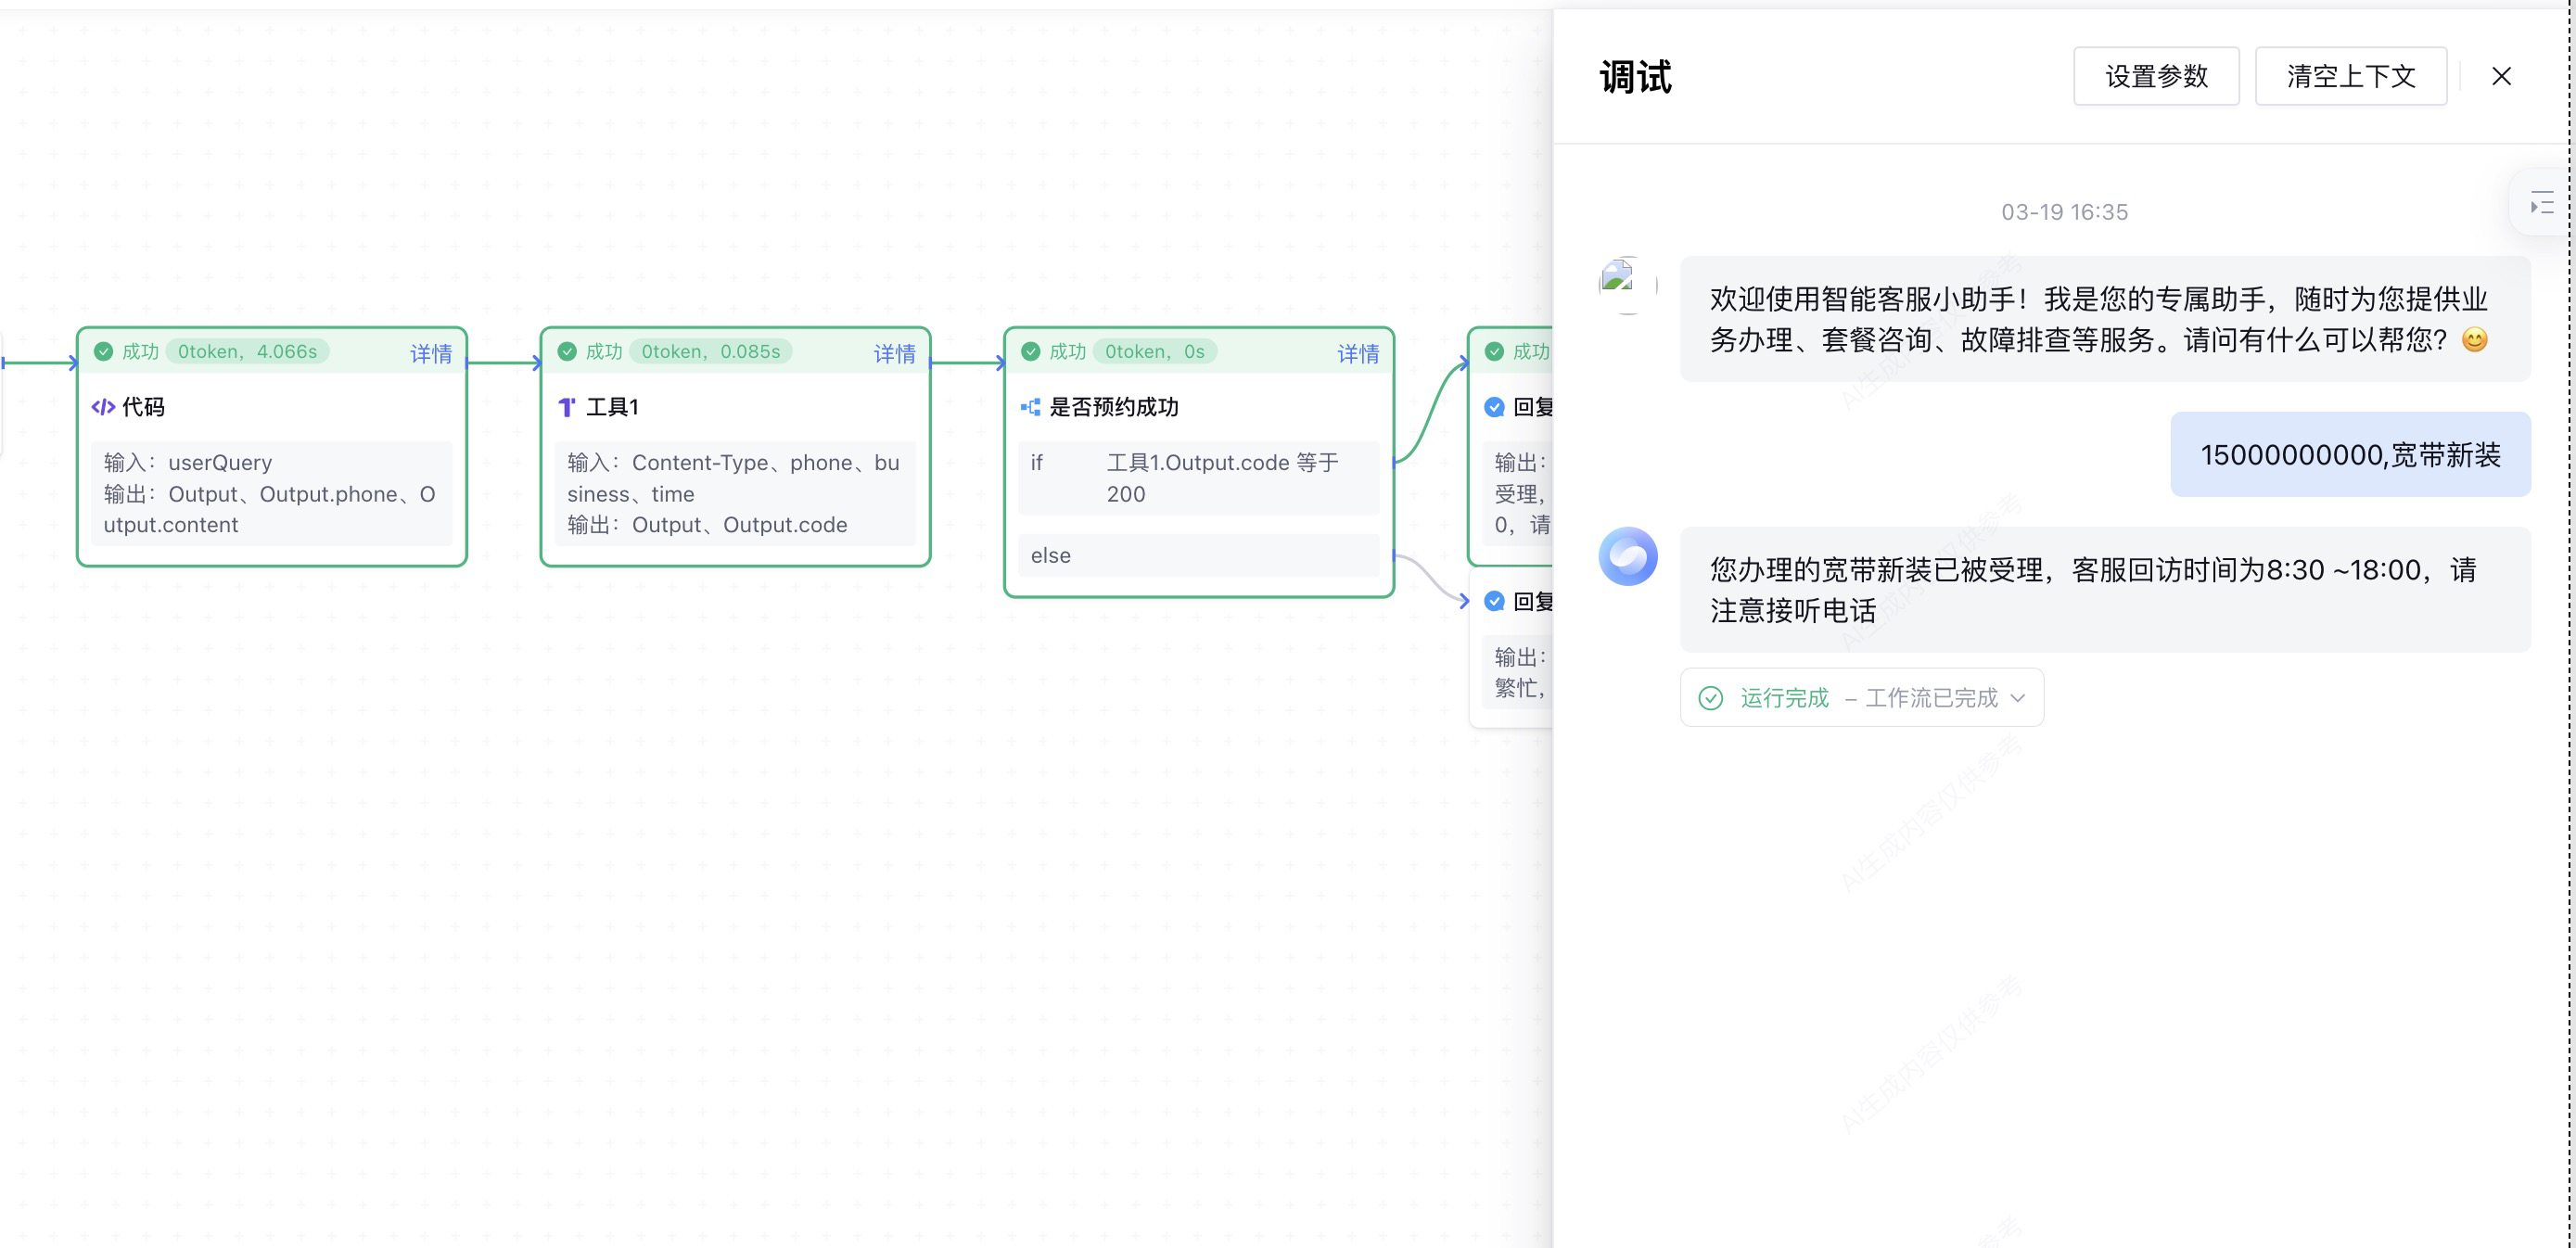The width and height of the screenshot is (2576, 1248).
Task: Click the 清空上下文 button
Action: [x=2350, y=76]
